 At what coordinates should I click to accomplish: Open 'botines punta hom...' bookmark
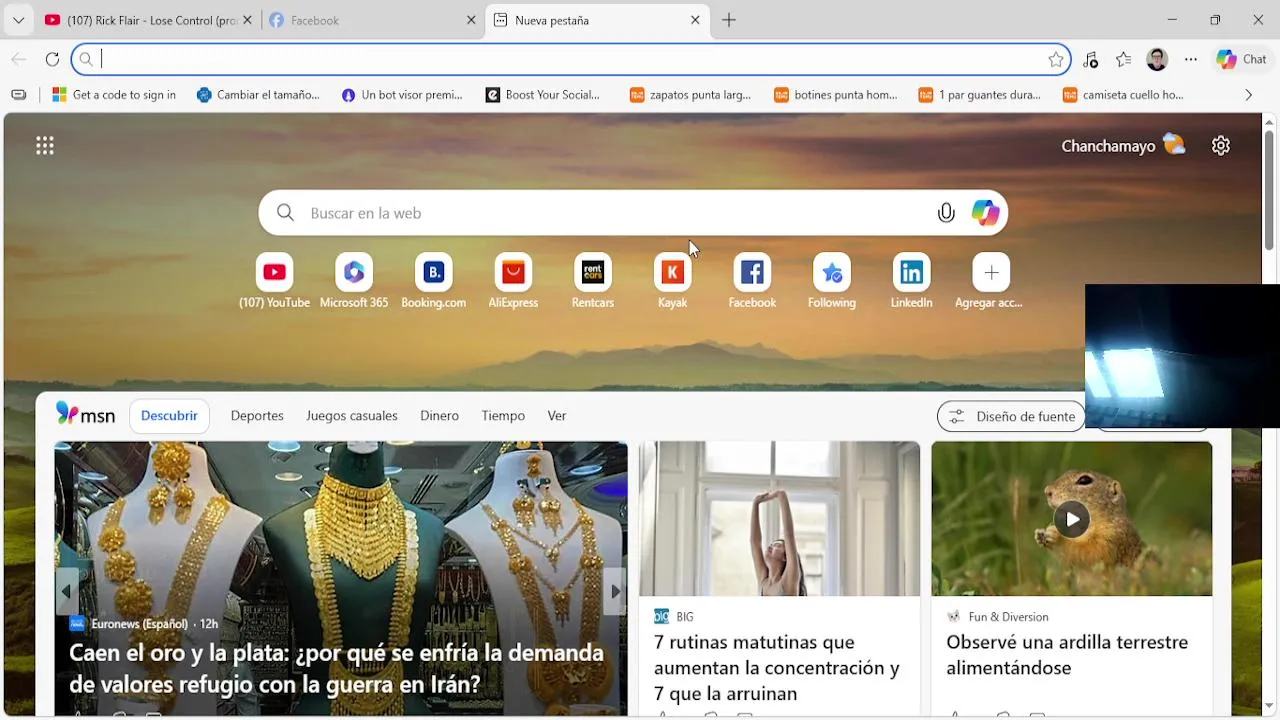[835, 95]
